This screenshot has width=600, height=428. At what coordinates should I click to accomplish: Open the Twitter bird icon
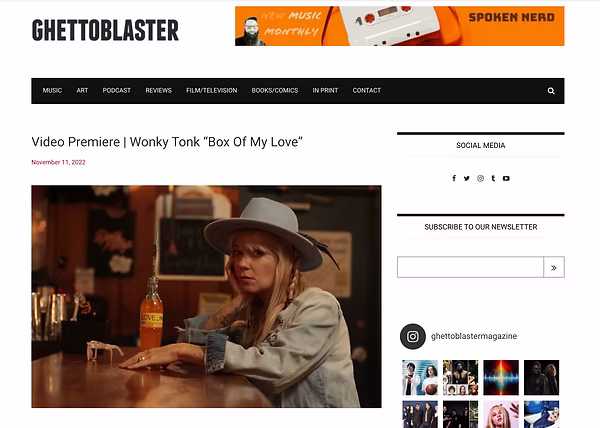pyautogui.click(x=467, y=178)
